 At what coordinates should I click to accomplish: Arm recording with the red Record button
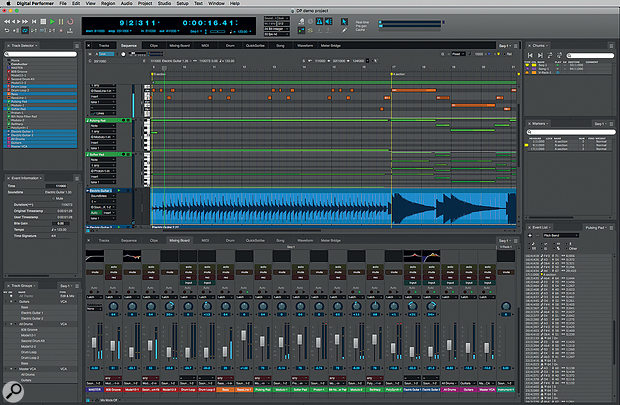[x=70, y=21]
